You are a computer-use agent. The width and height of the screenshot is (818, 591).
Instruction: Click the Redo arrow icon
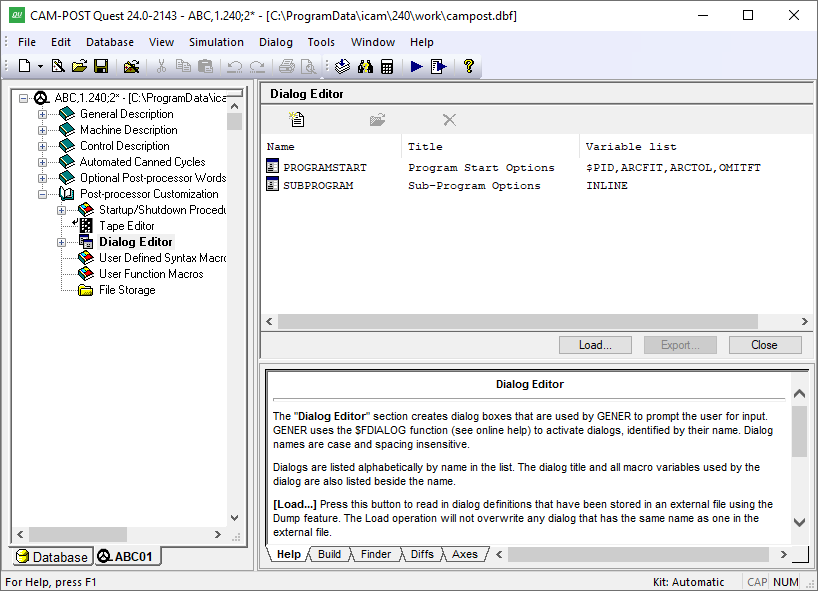click(257, 66)
